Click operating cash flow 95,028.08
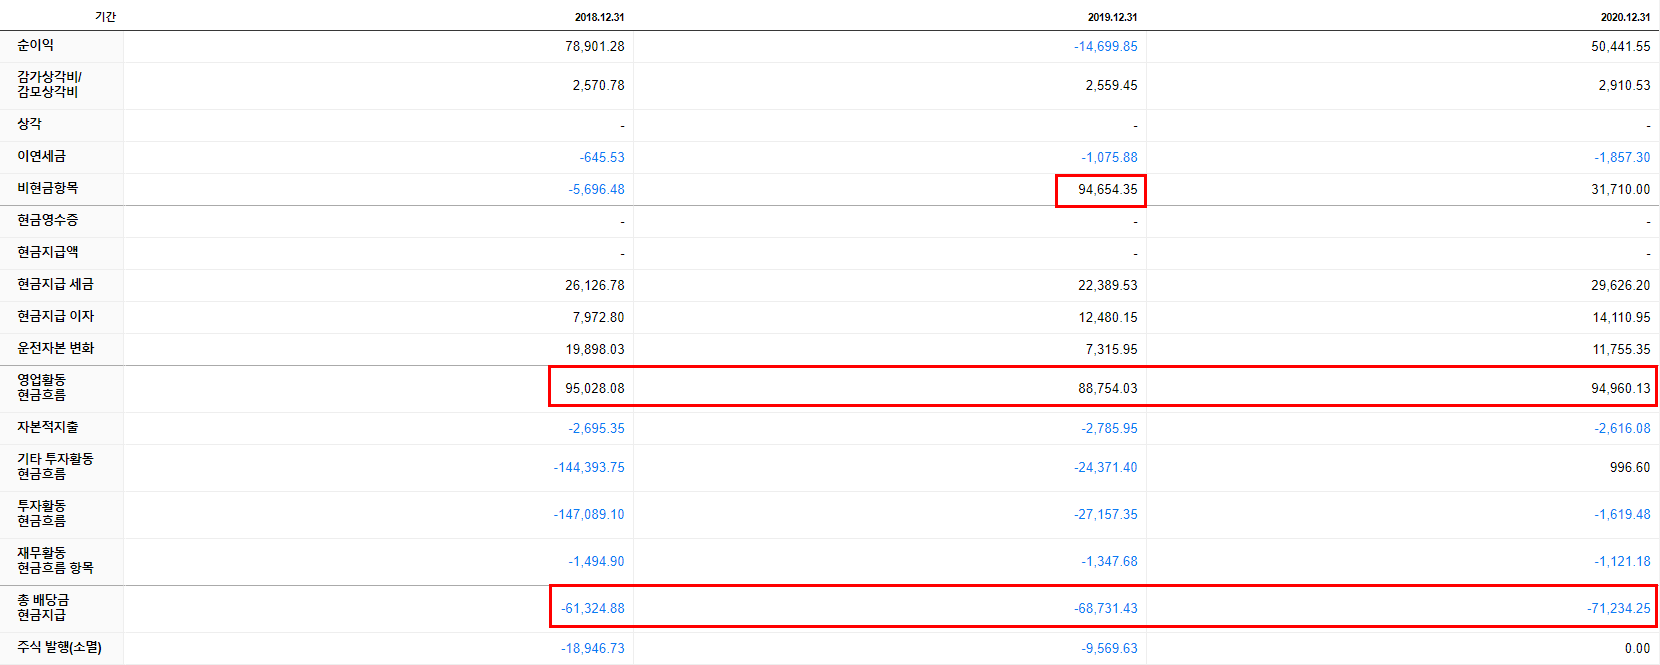1660x665 pixels. click(594, 388)
